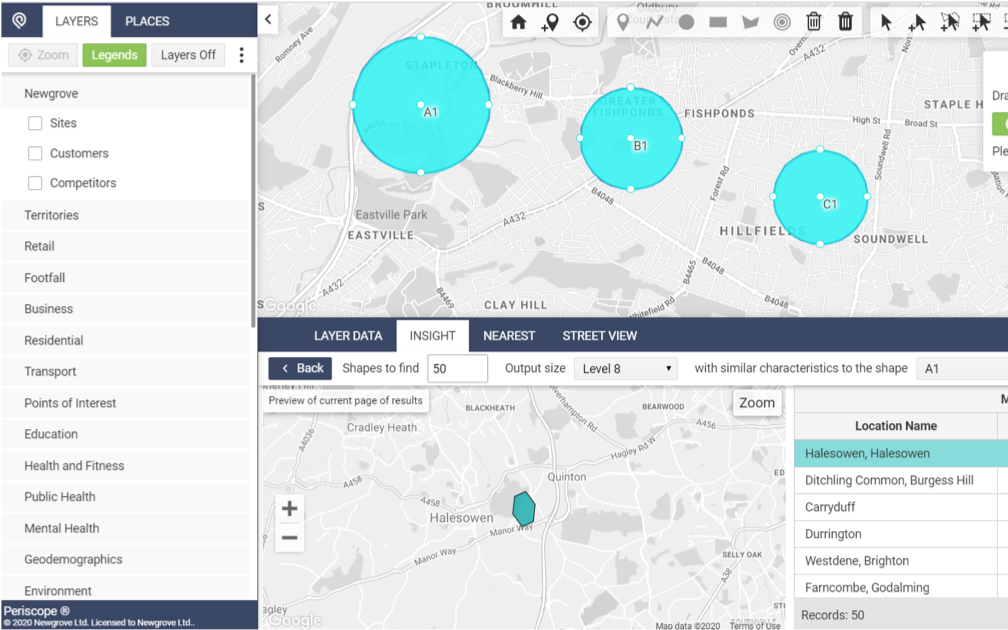The height and width of the screenshot is (630, 1008).
Task: Activate the add-to-selection arrow tool
Action: (x=917, y=22)
